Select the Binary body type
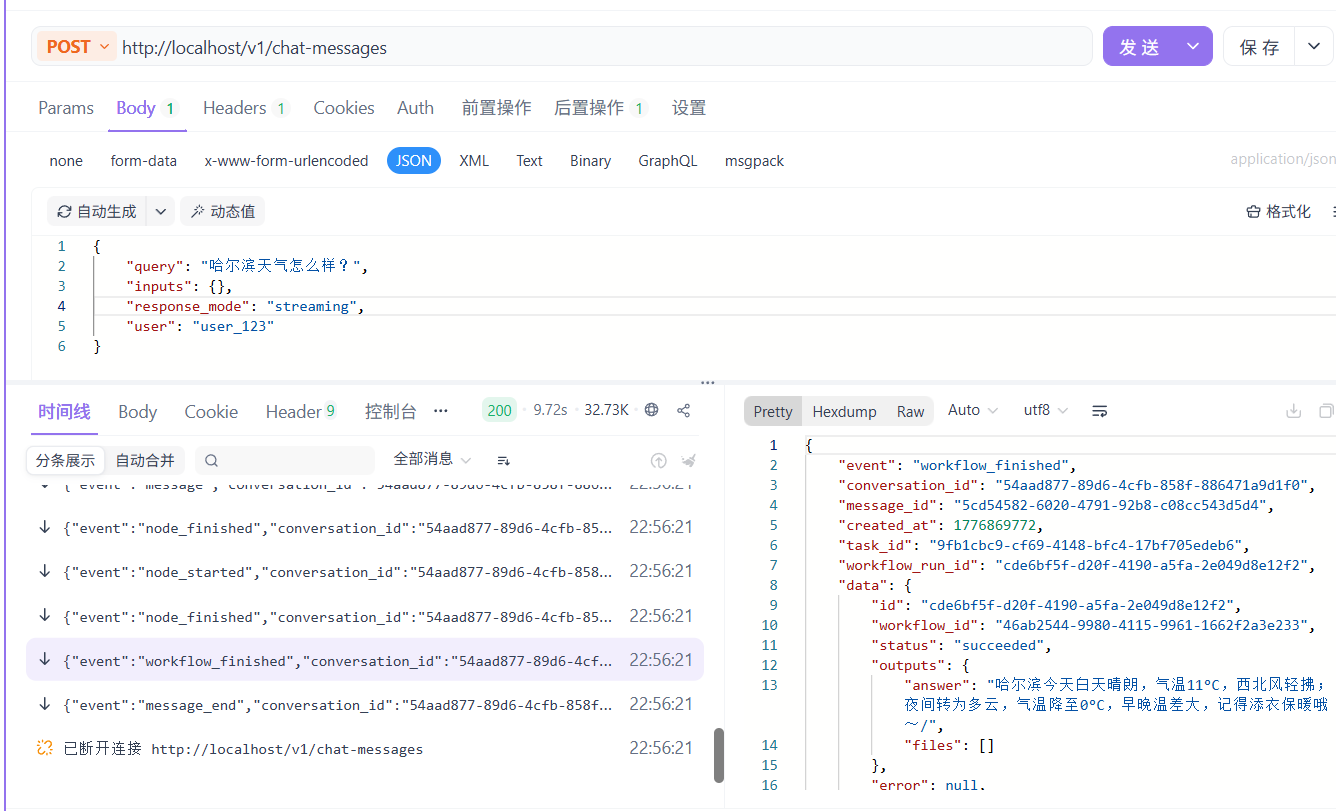The image size is (1336, 811). tap(590, 161)
